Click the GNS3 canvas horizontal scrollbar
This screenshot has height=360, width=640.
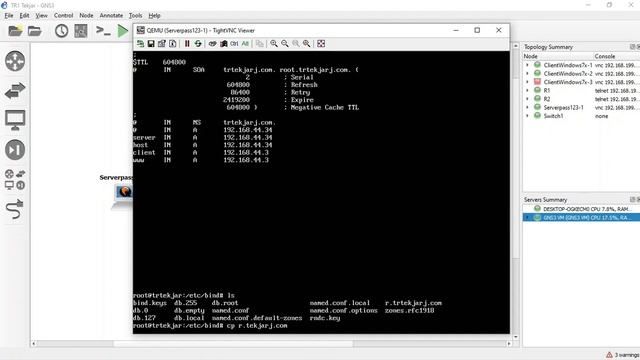pyautogui.click(x=233, y=344)
